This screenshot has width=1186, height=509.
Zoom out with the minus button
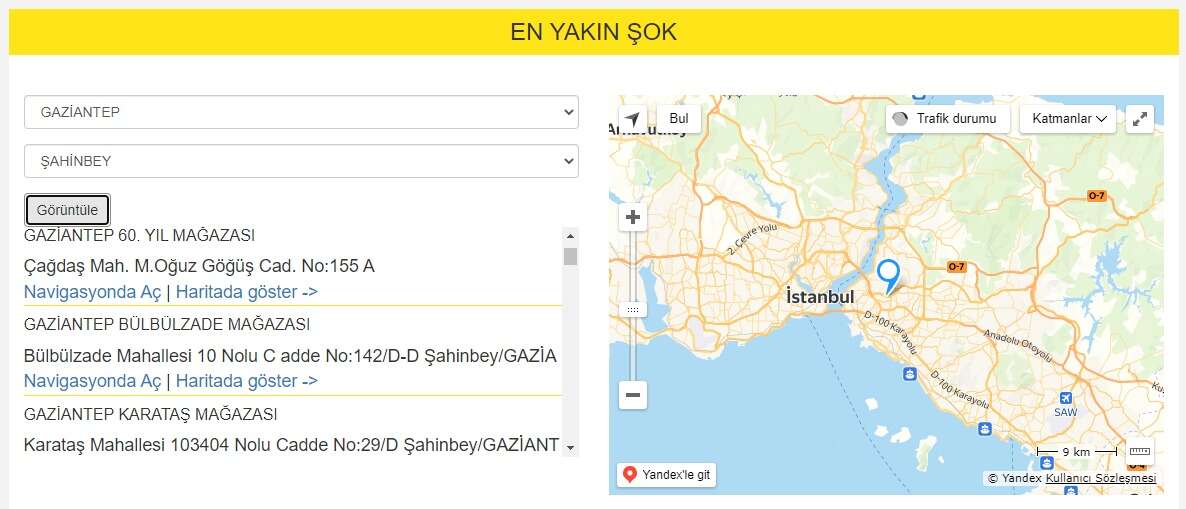coord(633,395)
